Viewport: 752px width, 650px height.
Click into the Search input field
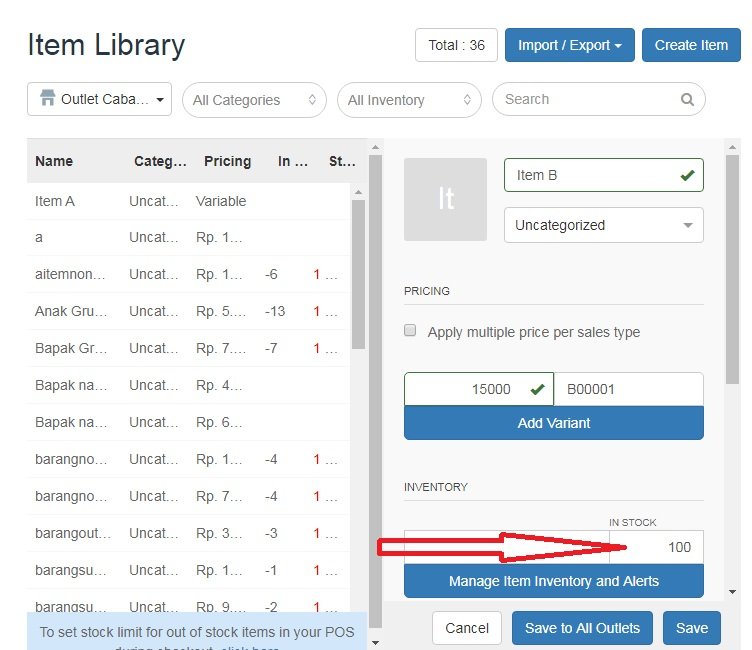click(585, 100)
